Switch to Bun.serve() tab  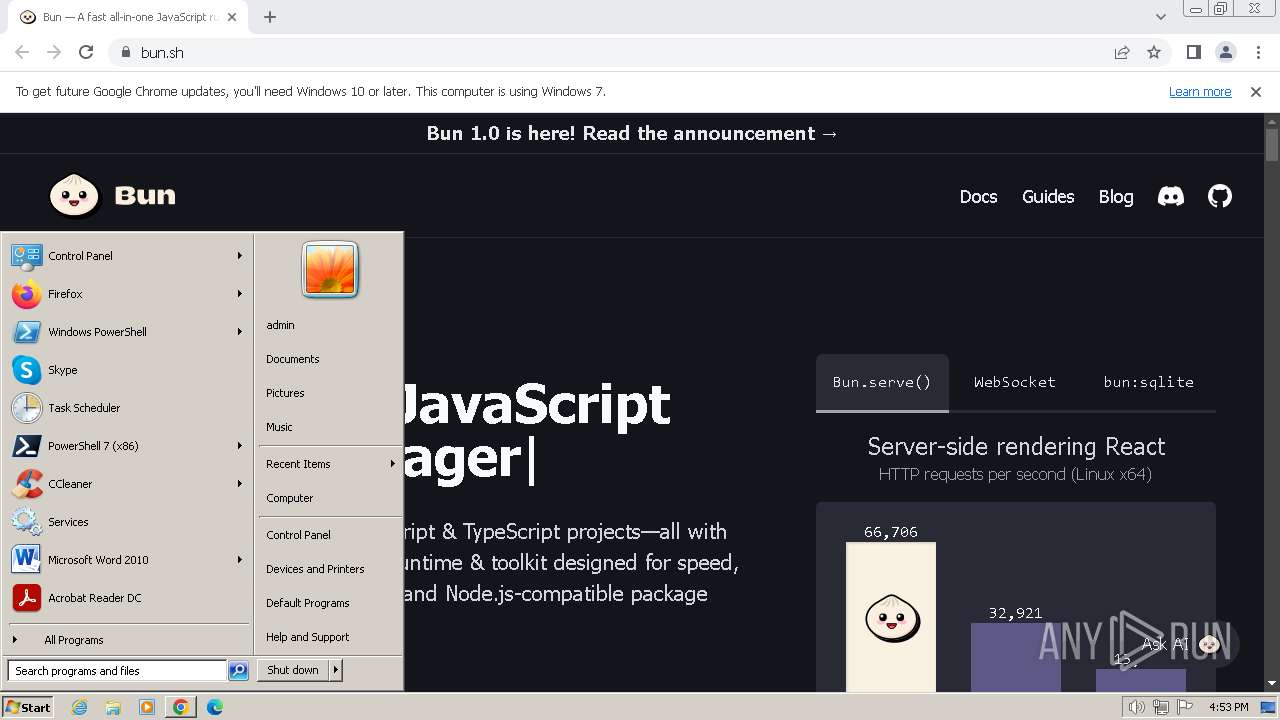click(882, 382)
